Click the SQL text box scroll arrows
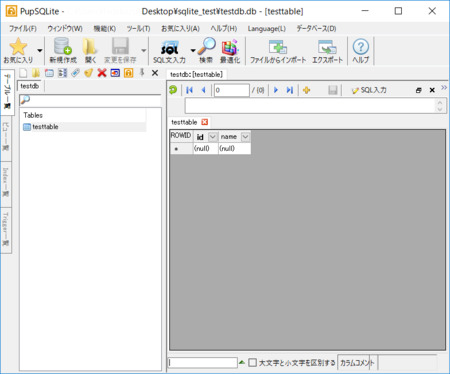The height and width of the screenshot is (374, 450). 440,106
